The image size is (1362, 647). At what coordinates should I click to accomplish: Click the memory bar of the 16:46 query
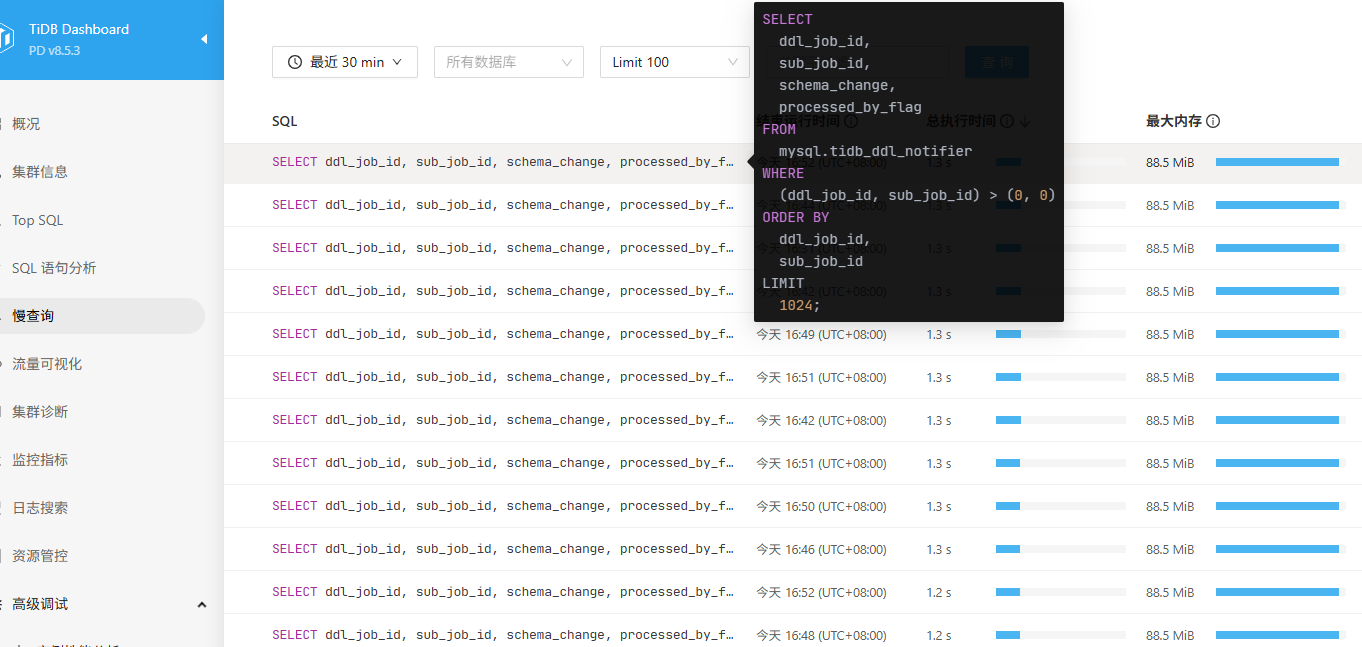click(x=1277, y=549)
